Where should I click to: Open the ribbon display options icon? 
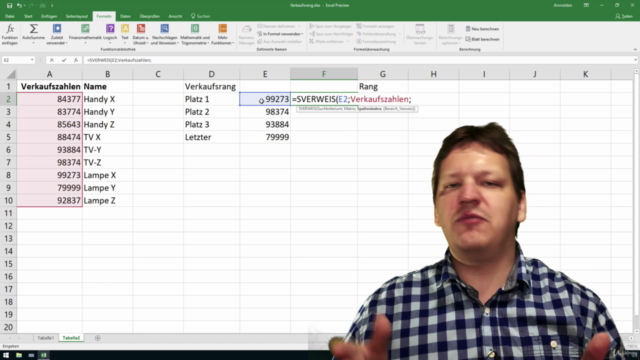[586, 5]
